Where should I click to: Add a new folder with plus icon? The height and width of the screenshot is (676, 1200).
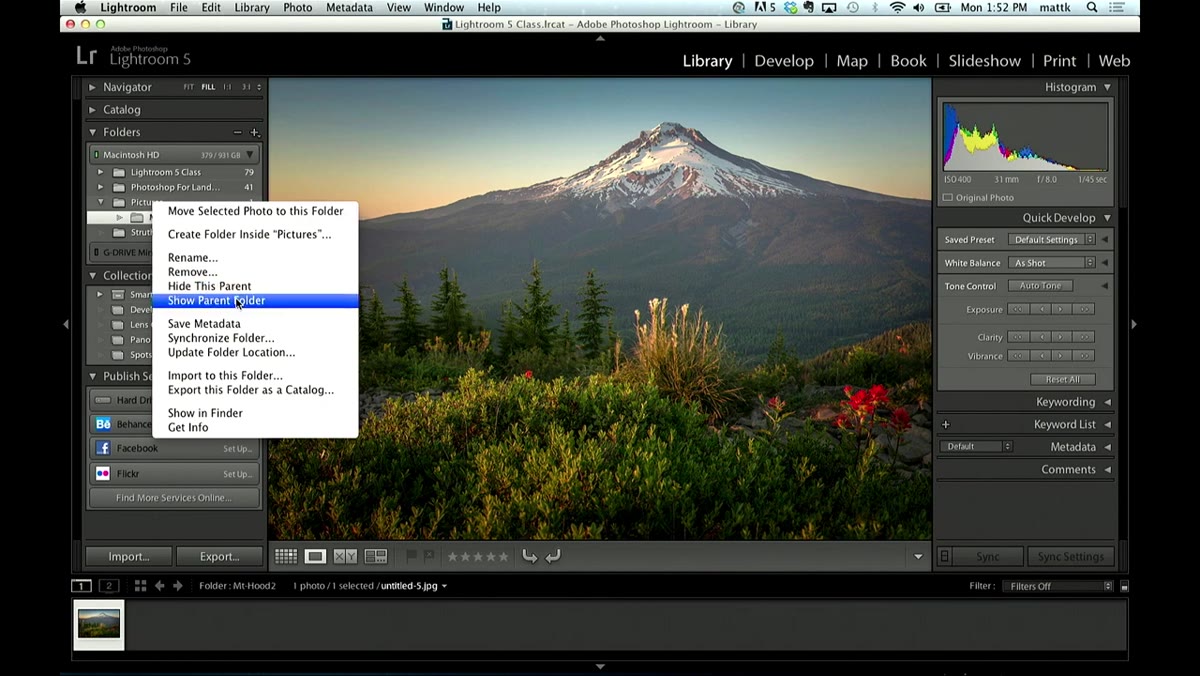tap(255, 132)
